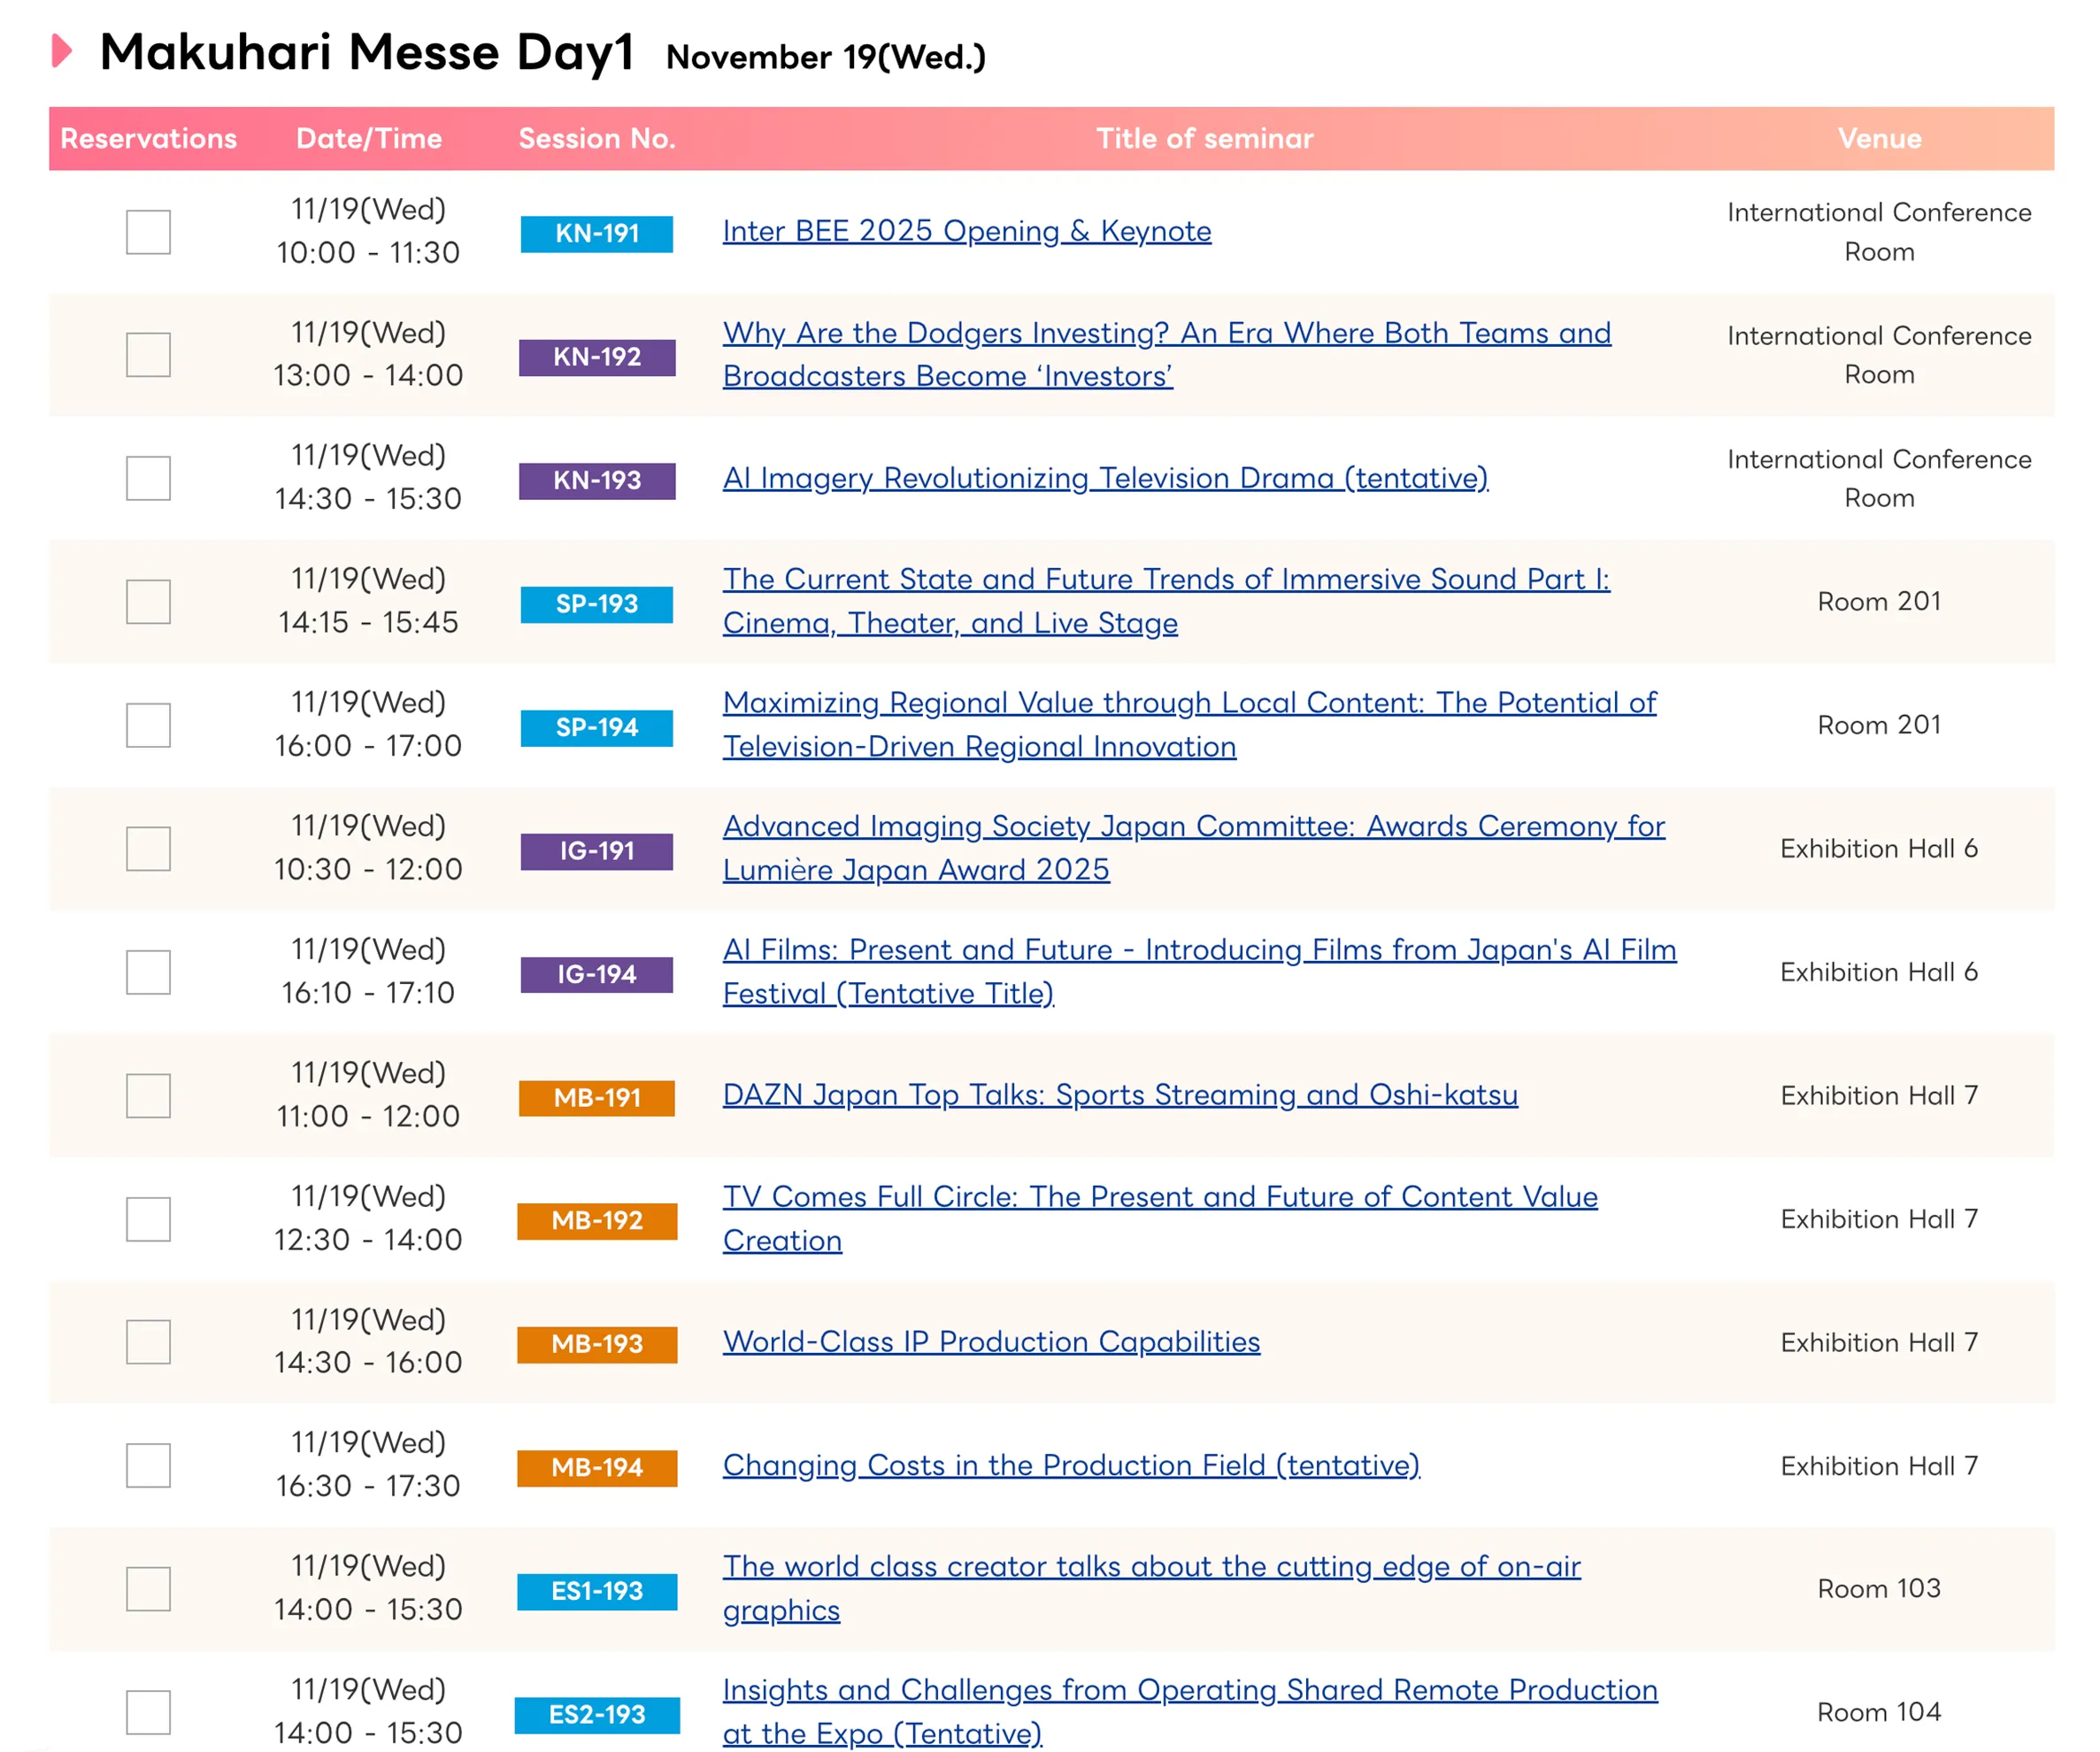Check the reservation box for KN-191 keynote
This screenshot has height=1752, width=2100.
(148, 232)
